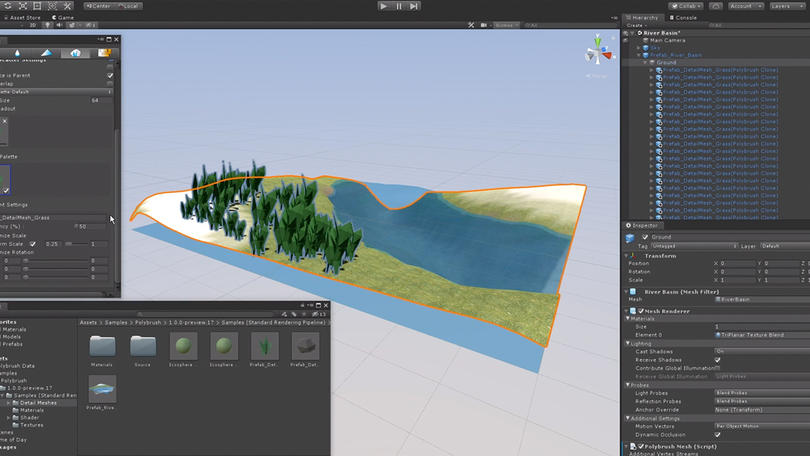810x456 pixels.
Task: Open the Light Probes dropdown
Action: tap(762, 393)
